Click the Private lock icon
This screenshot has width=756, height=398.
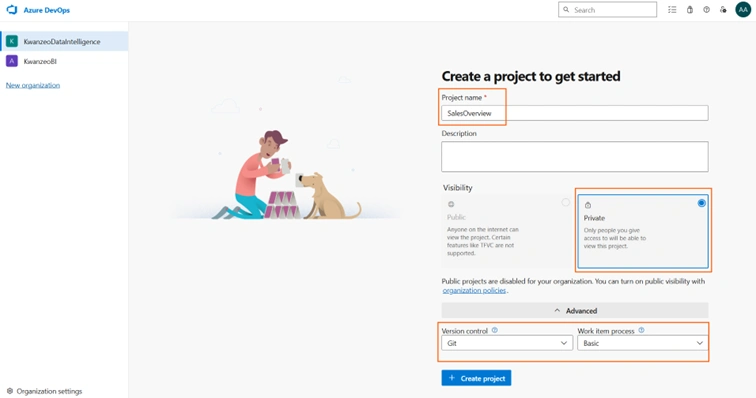(x=588, y=205)
